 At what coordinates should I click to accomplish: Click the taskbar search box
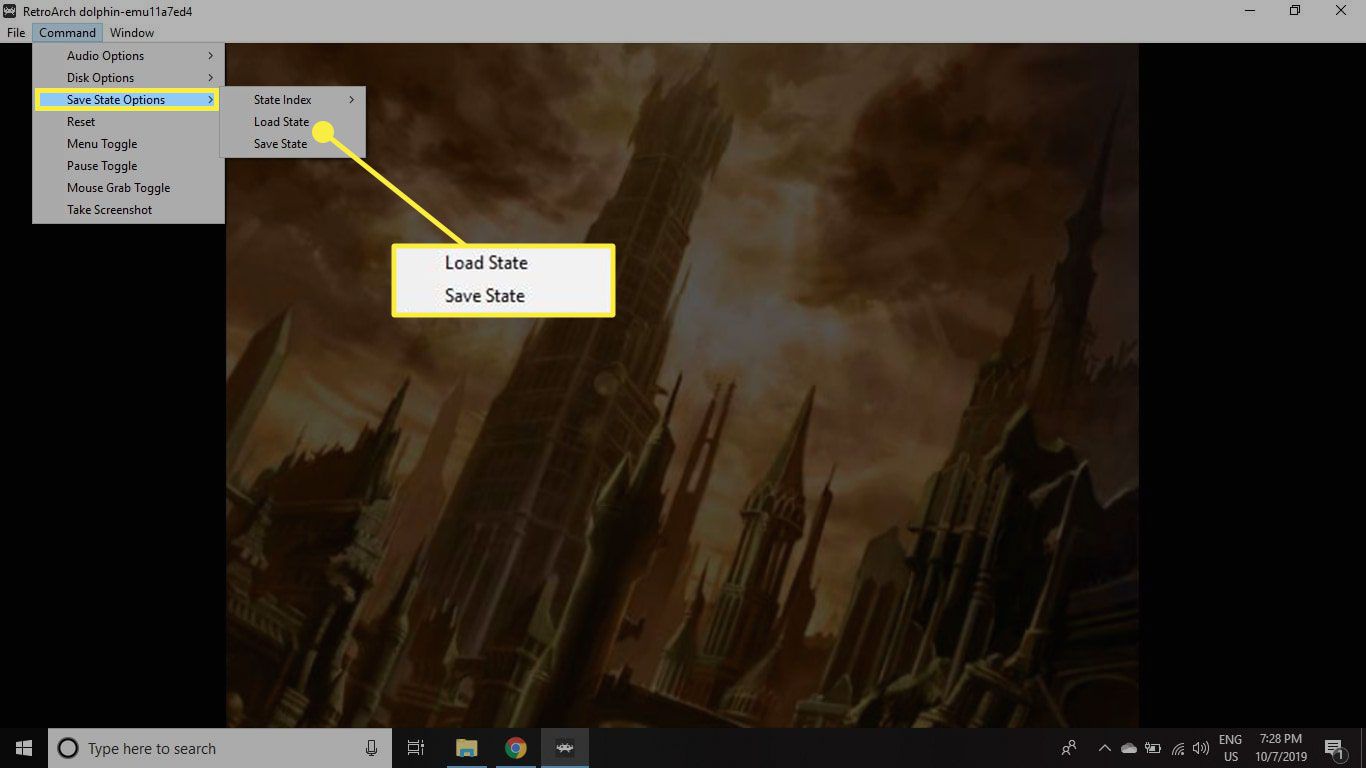click(220, 748)
